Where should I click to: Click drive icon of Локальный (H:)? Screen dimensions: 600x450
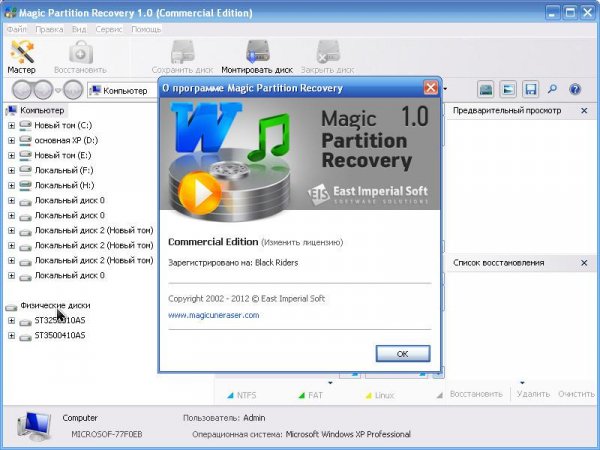[x=25, y=185]
